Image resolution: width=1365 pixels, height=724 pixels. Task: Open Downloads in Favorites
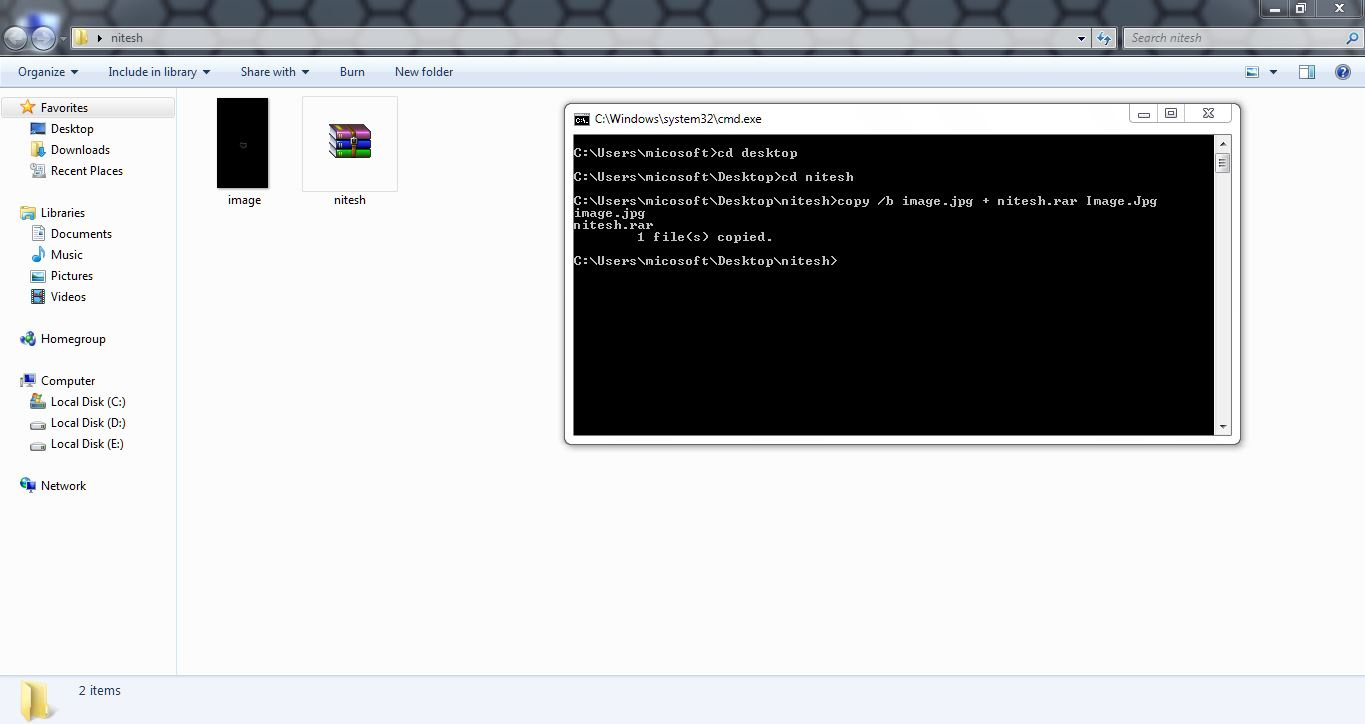point(80,150)
